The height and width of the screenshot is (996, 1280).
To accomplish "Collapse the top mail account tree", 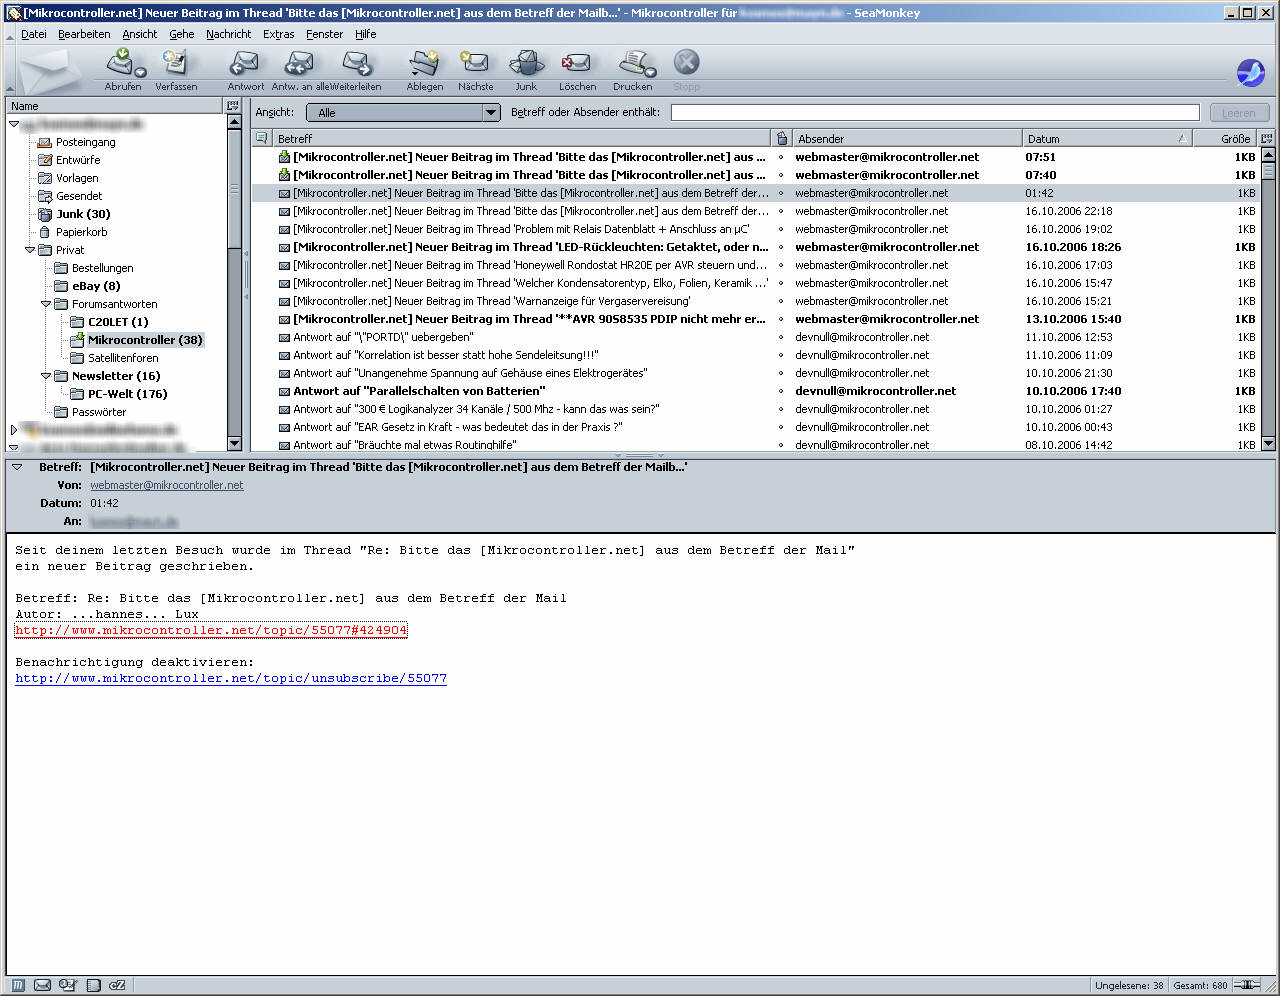I will [x=14, y=124].
